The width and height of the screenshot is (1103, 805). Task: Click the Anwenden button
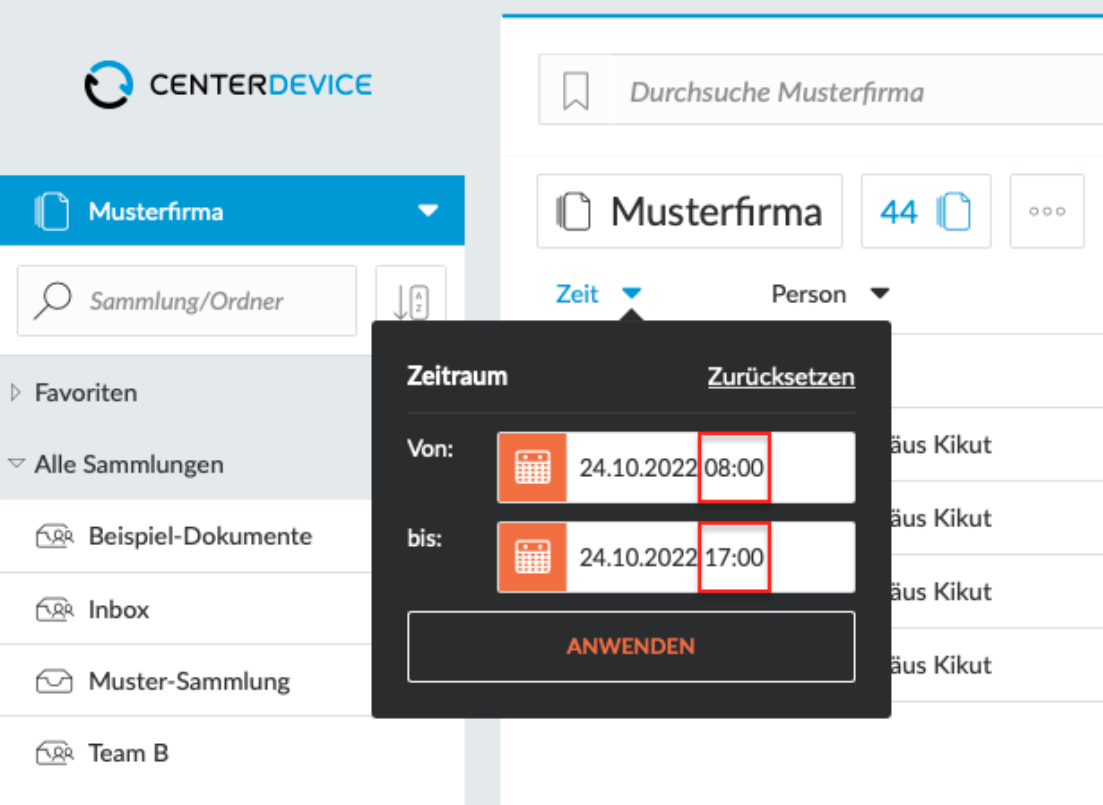631,647
